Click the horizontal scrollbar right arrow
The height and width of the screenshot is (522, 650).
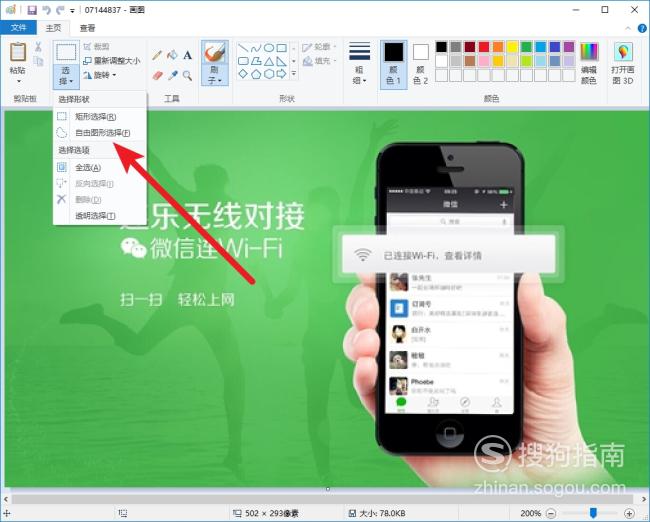(x=643, y=499)
